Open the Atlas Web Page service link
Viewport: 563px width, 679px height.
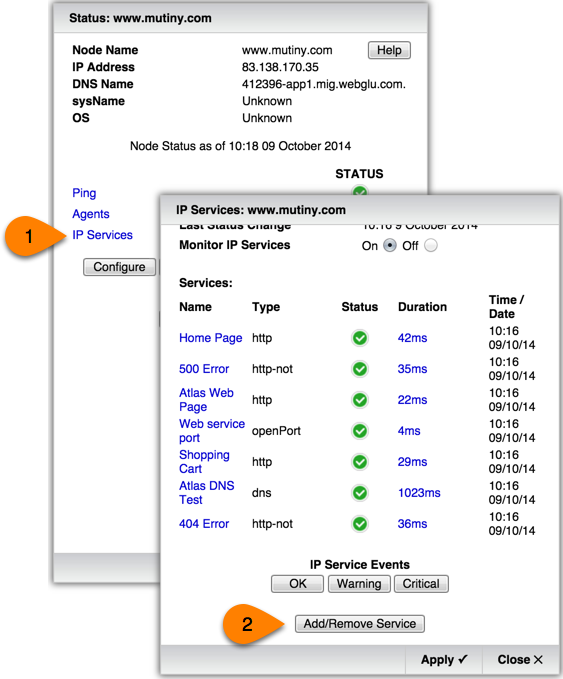pos(206,400)
